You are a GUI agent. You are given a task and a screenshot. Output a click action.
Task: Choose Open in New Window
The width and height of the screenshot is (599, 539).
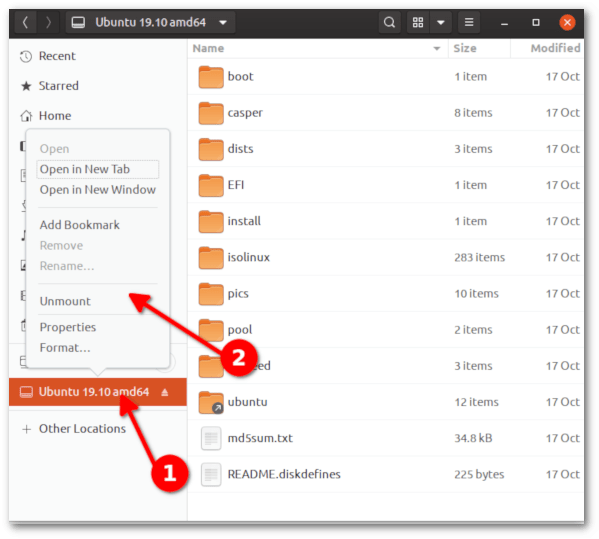(x=98, y=190)
